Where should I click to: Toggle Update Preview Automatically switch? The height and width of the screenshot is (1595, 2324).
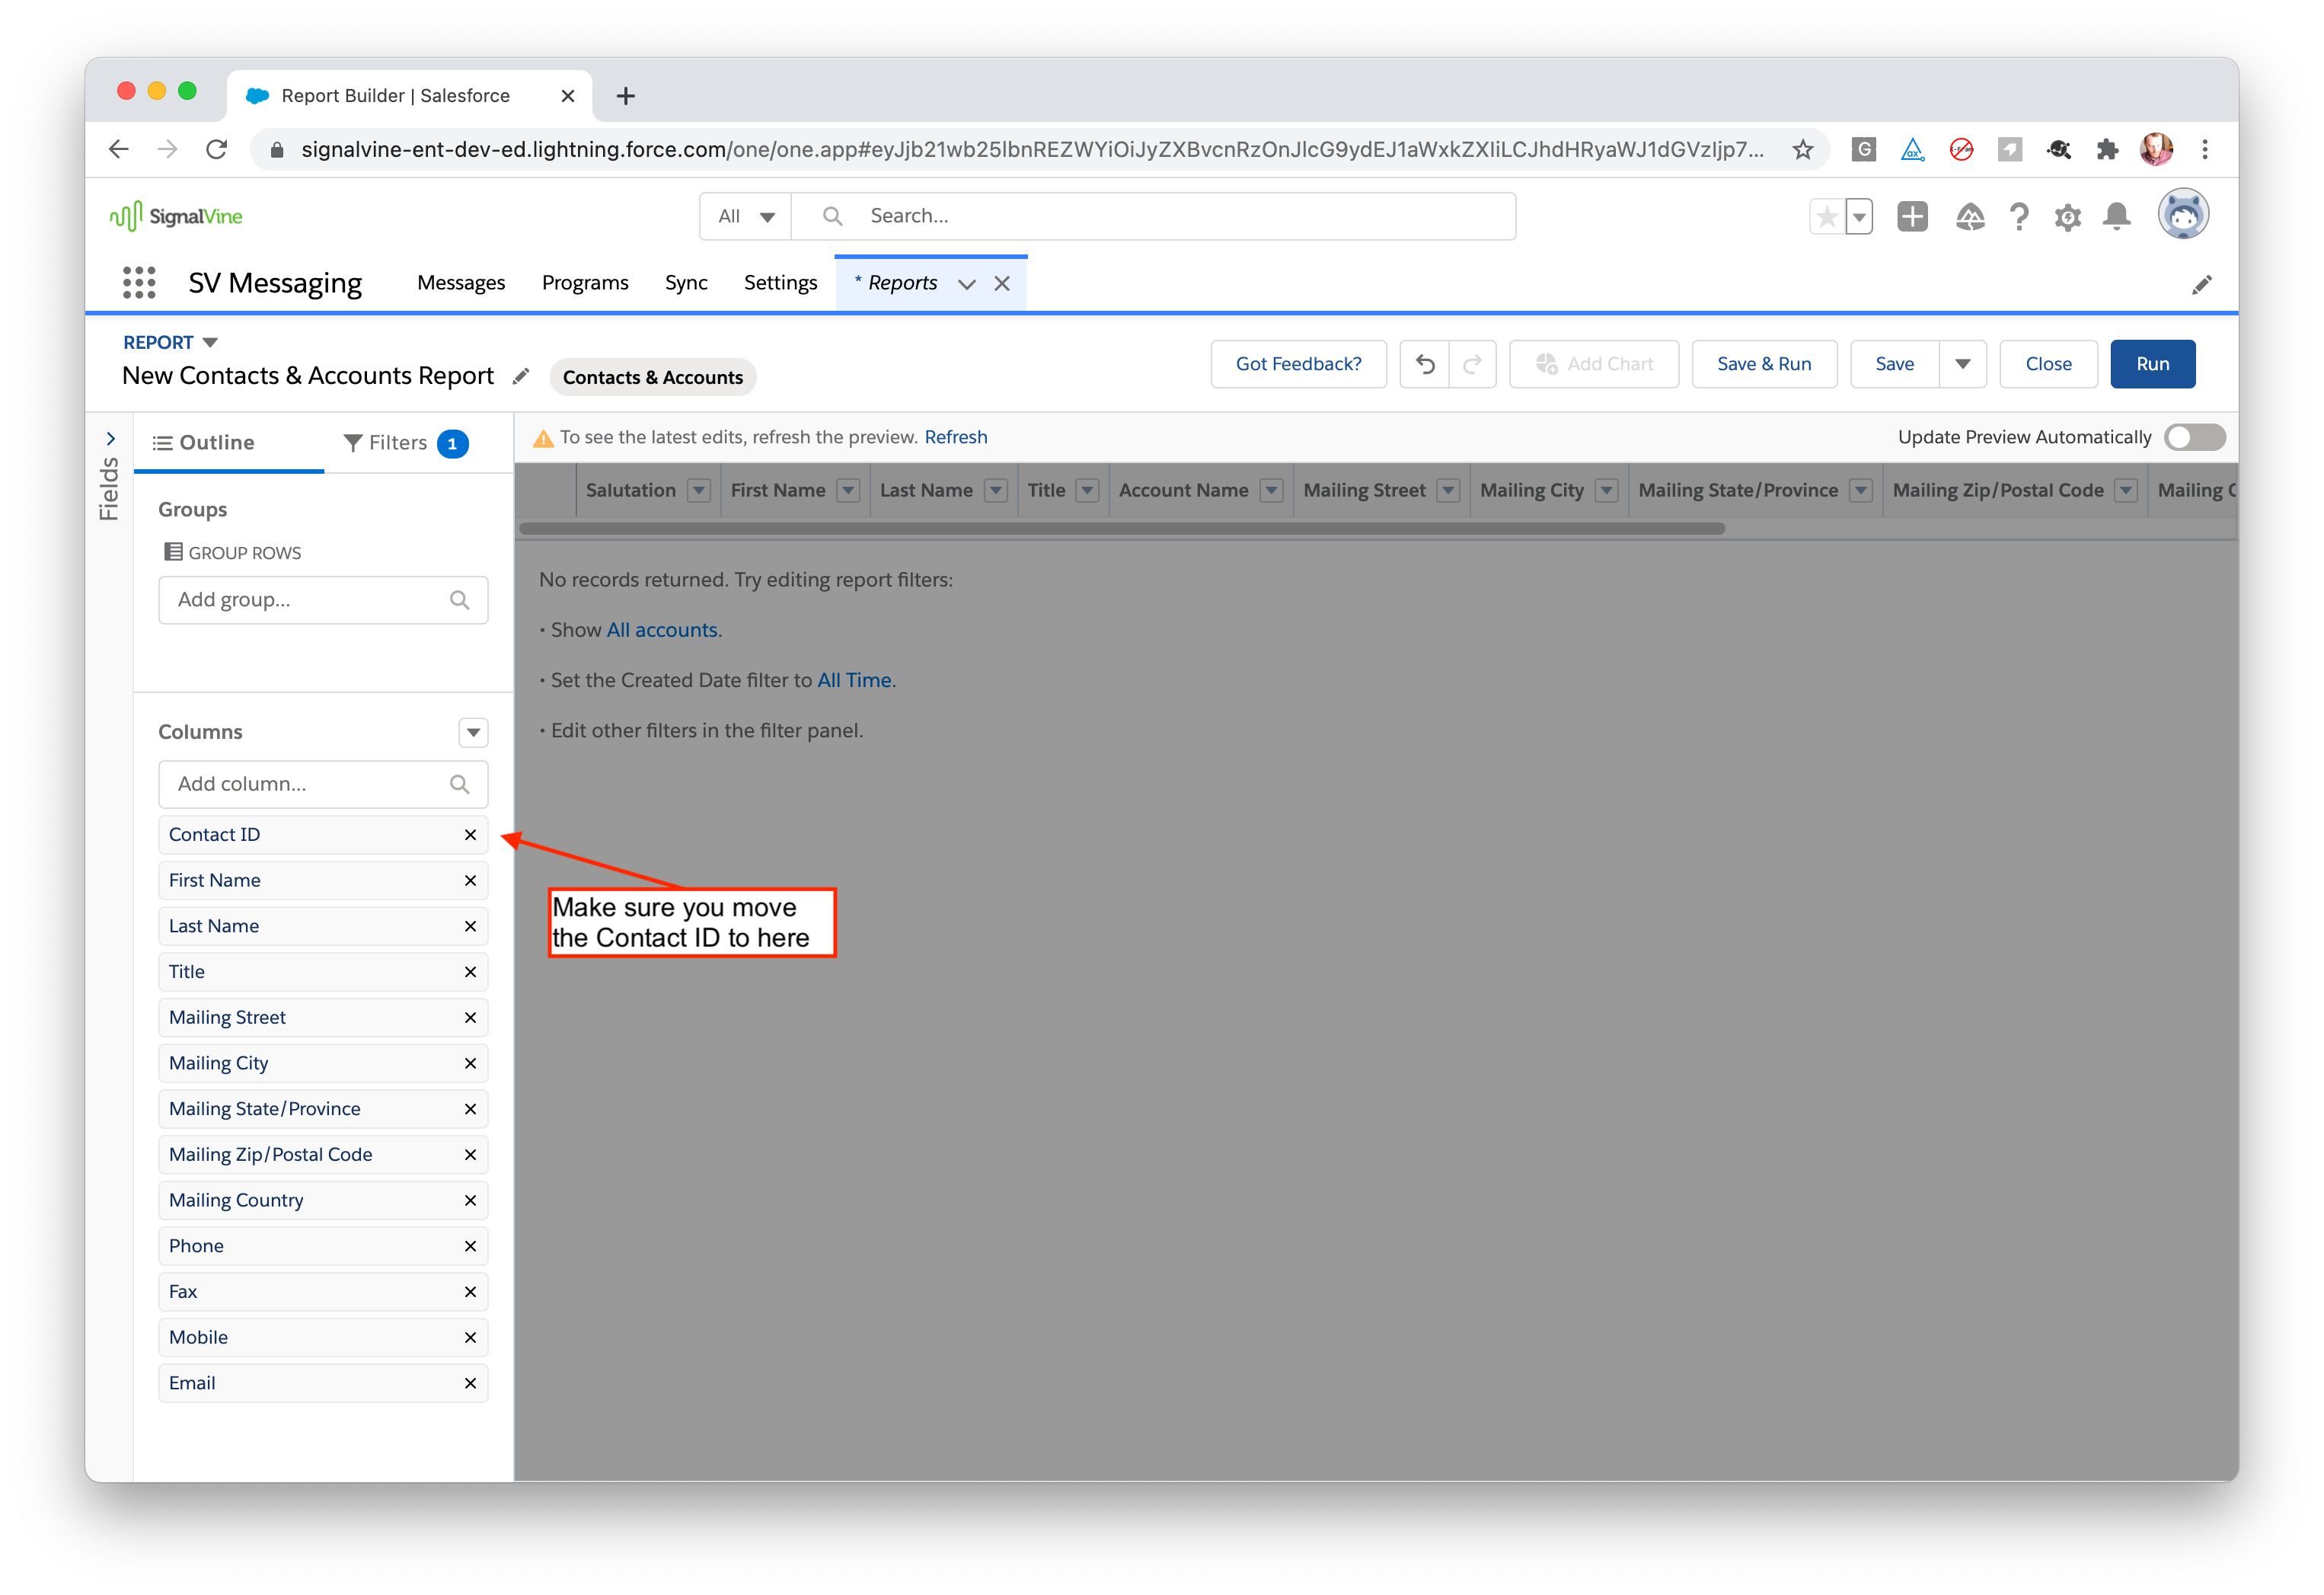2195,437
